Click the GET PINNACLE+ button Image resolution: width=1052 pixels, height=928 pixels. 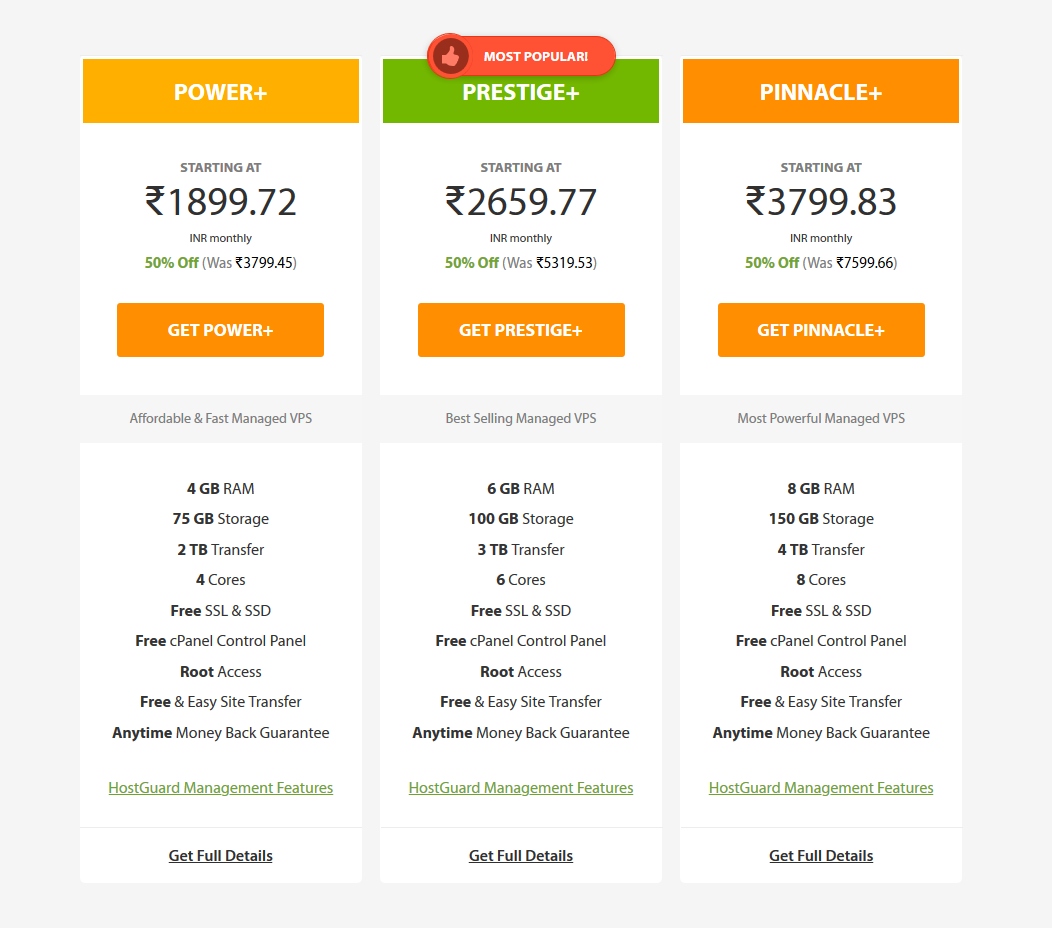[821, 329]
